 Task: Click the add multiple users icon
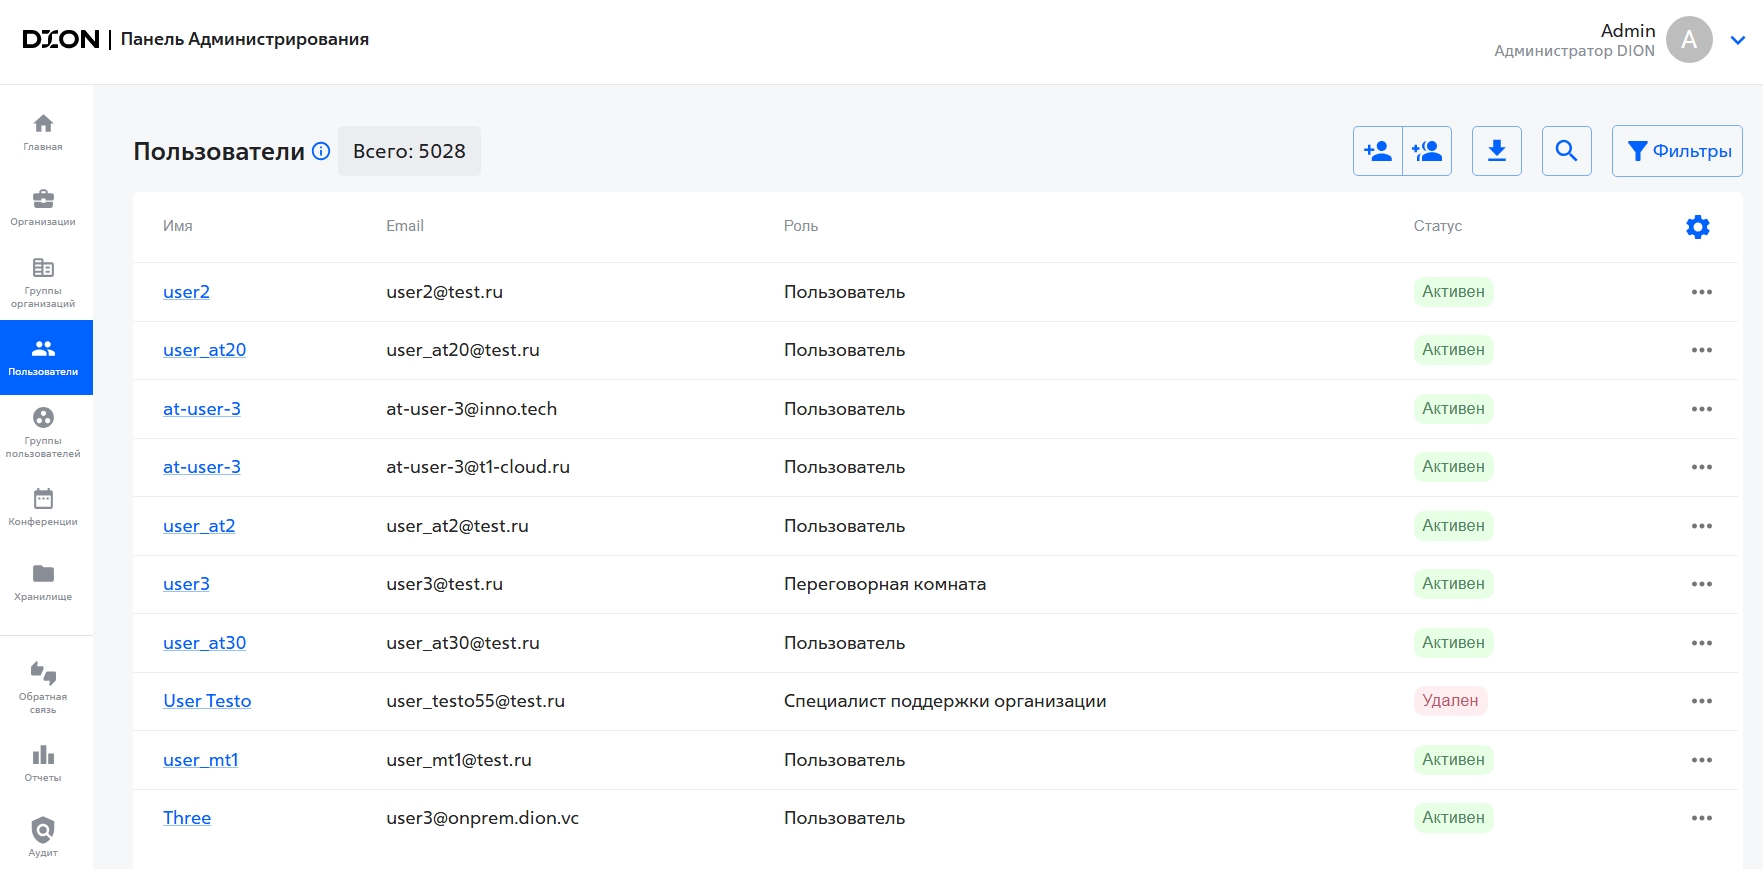1427,151
